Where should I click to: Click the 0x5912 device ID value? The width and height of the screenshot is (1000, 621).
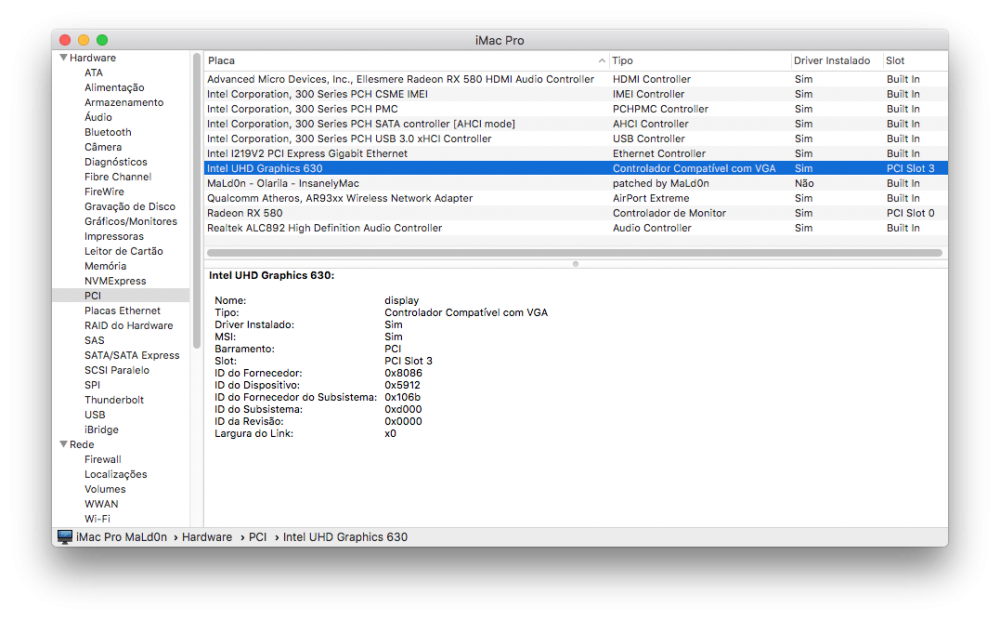[402, 385]
